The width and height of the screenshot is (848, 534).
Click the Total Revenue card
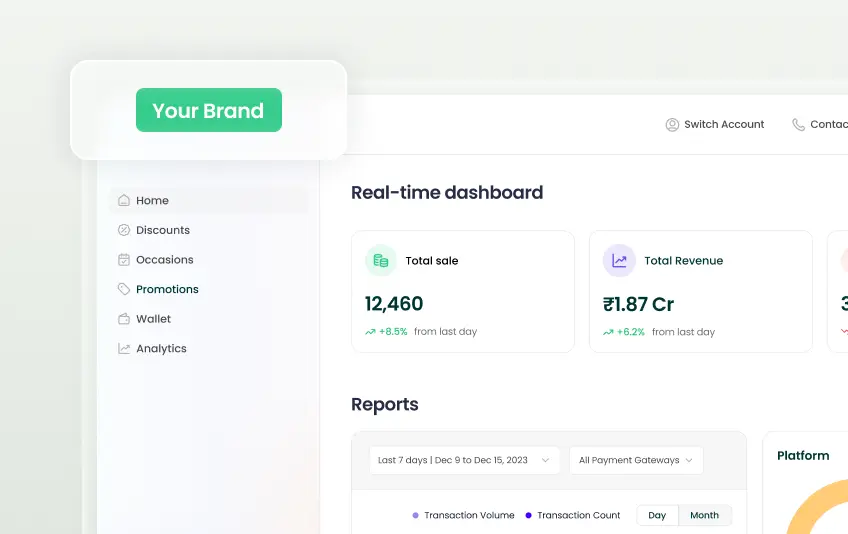pyautogui.click(x=701, y=292)
